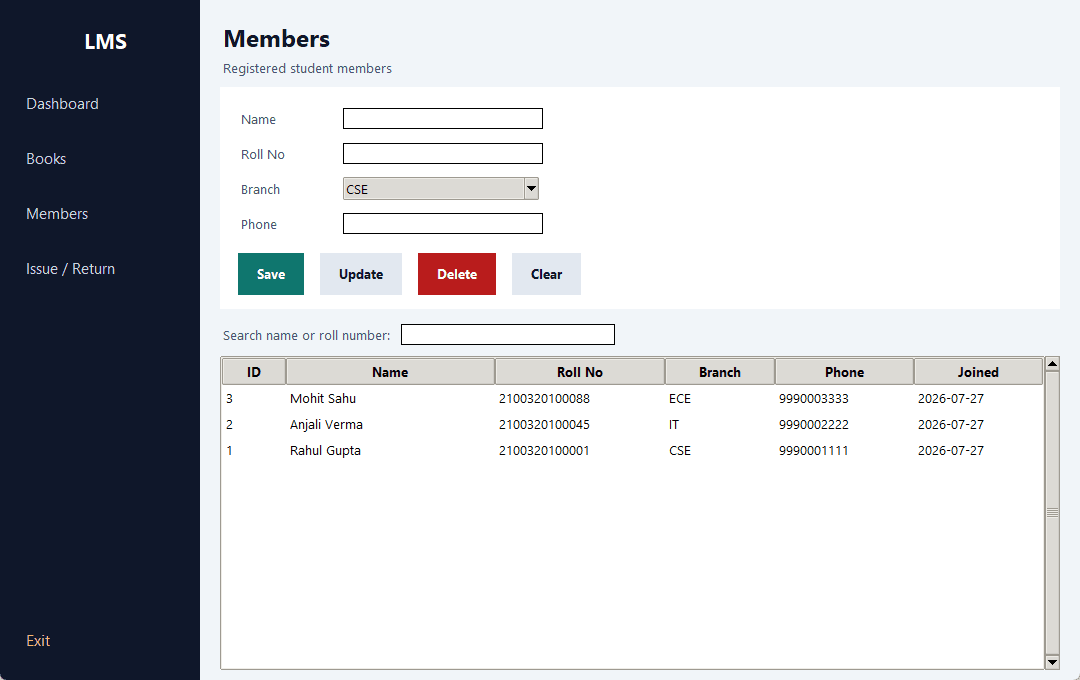
Task: Click the scrollbar up arrow of the table
Action: pos(1052,364)
